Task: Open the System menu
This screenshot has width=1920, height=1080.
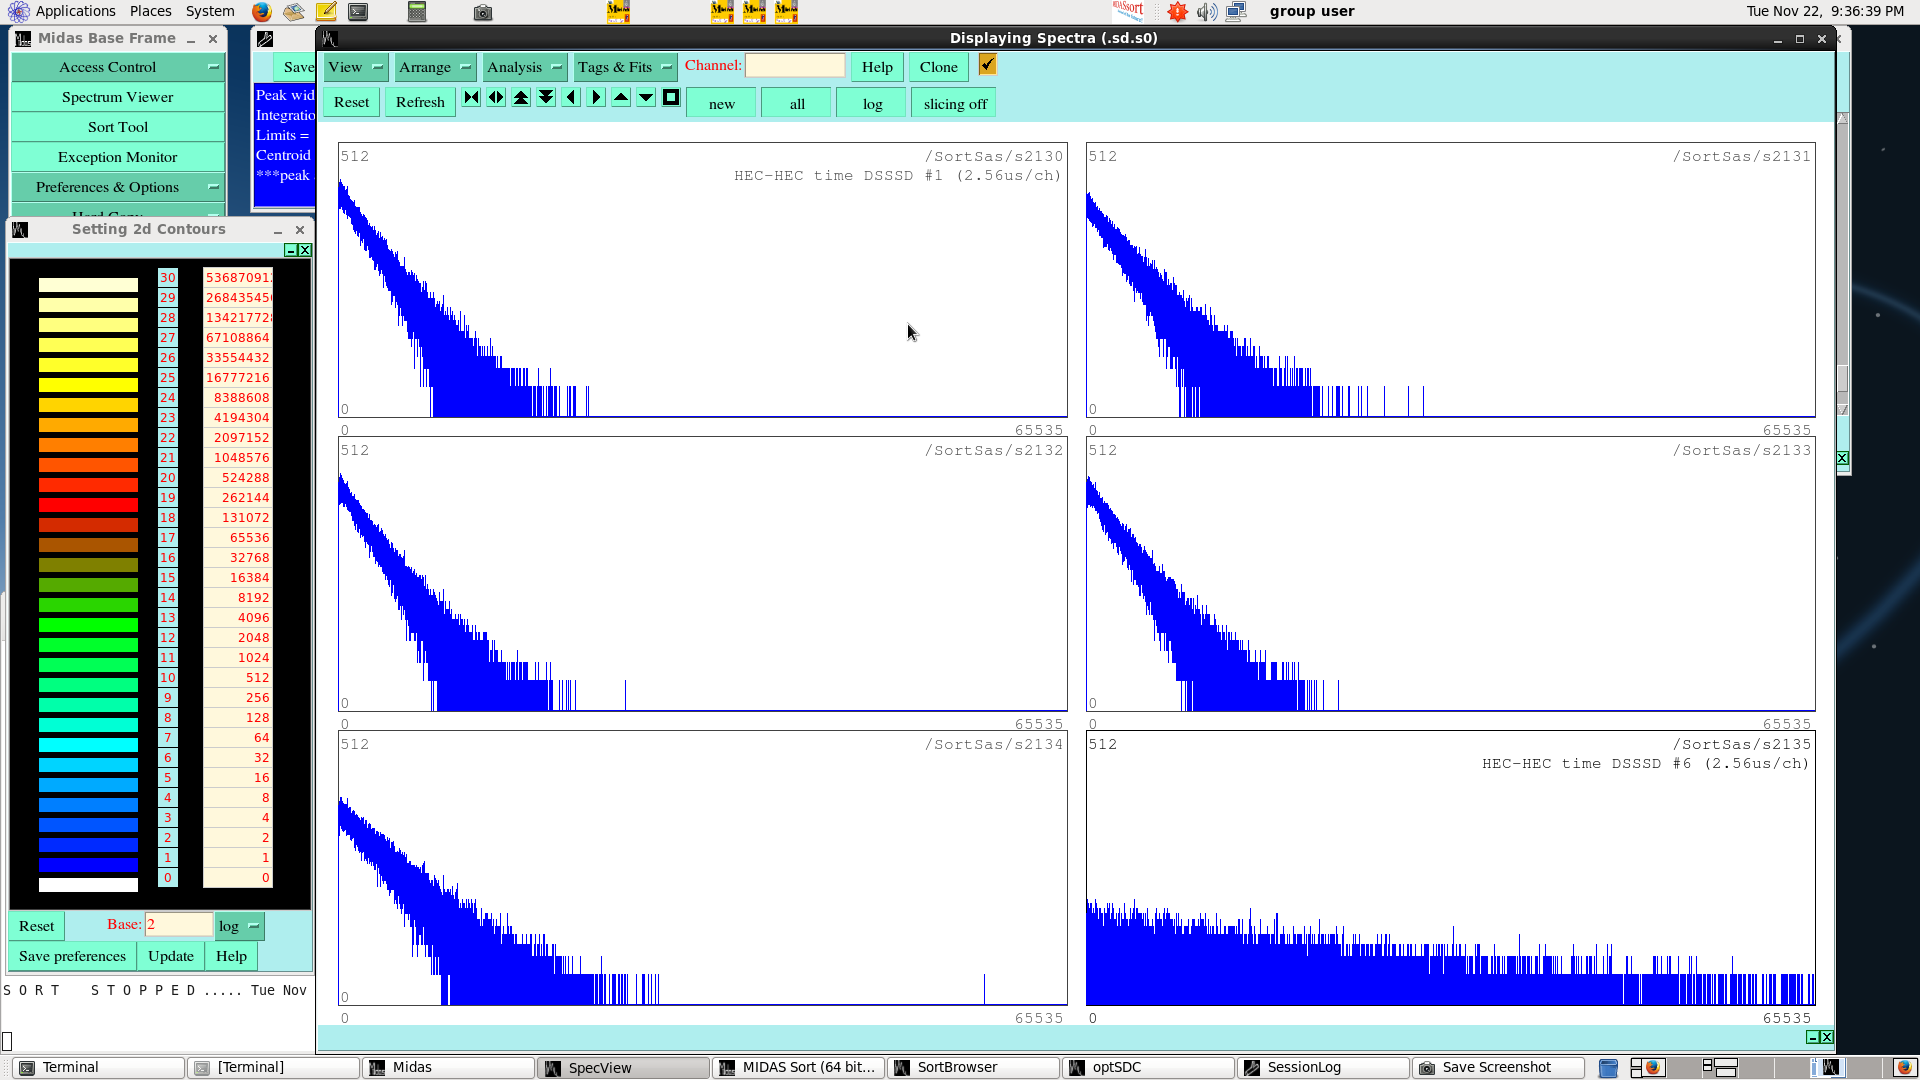Action: click(210, 11)
